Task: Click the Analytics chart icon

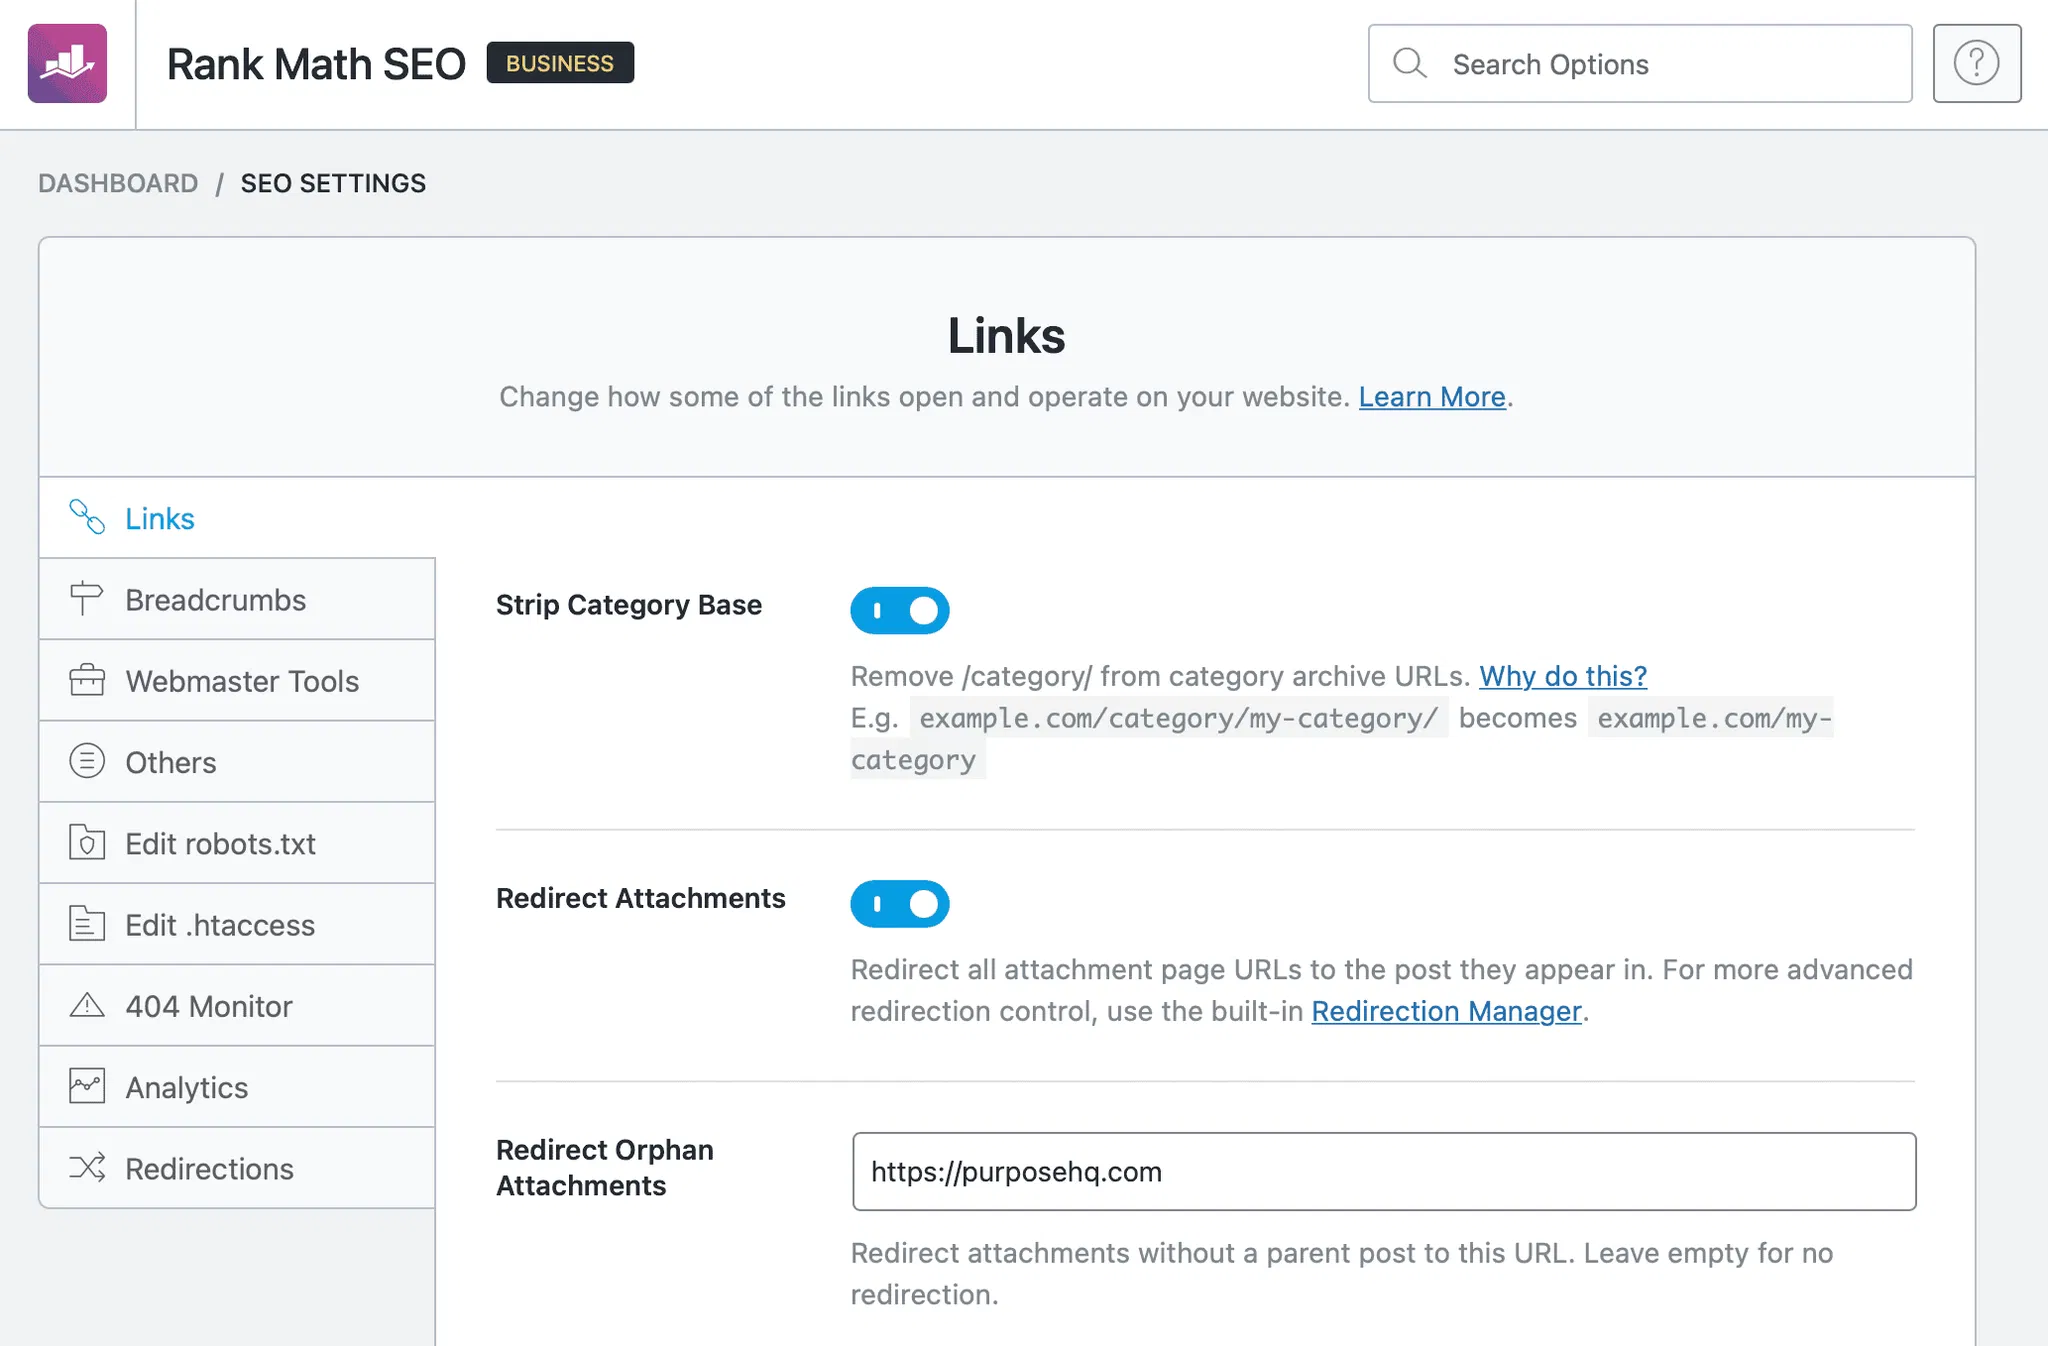Action: tap(87, 1086)
